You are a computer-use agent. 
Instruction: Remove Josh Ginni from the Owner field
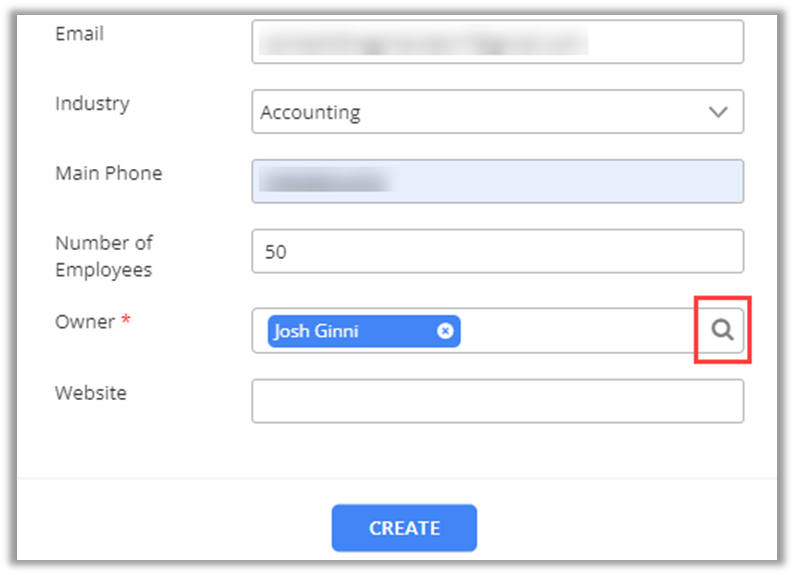point(445,331)
